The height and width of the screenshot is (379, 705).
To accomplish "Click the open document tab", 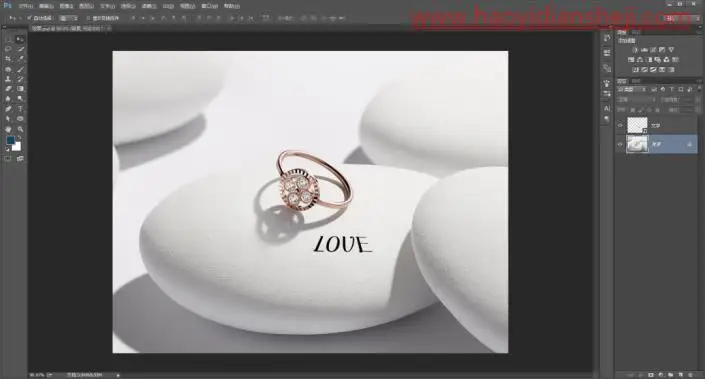I will (x=68, y=28).
